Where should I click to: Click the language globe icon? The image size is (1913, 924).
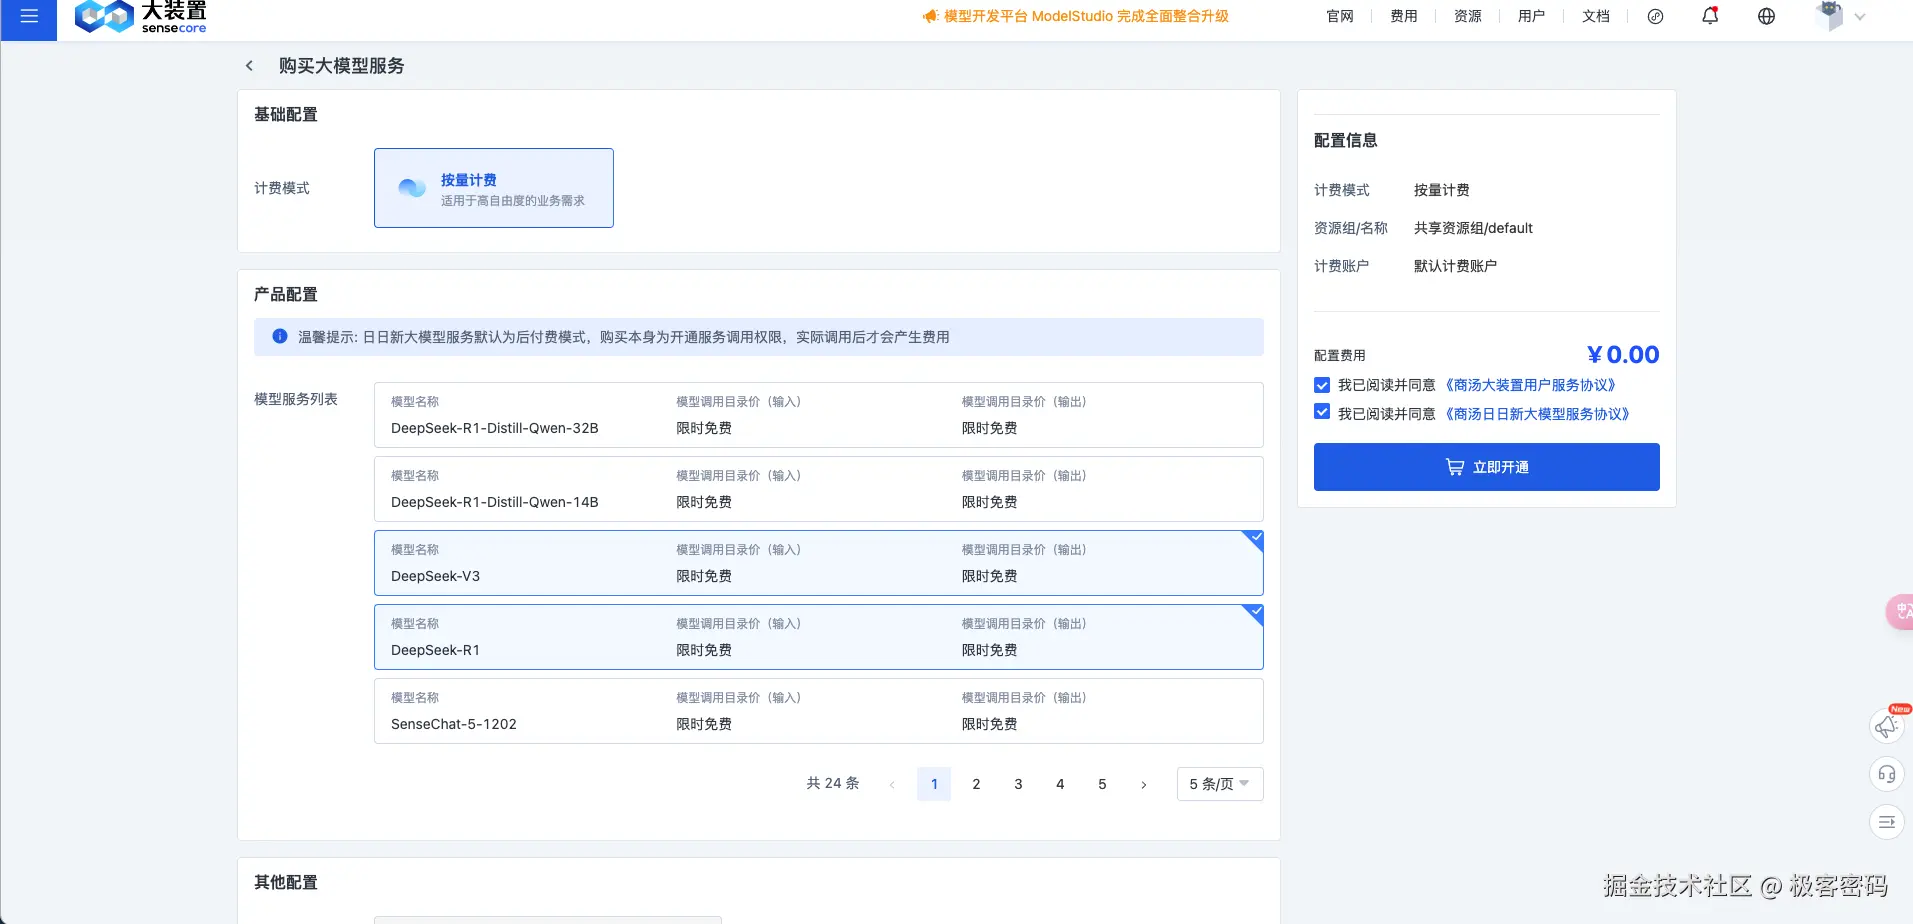click(x=1765, y=16)
